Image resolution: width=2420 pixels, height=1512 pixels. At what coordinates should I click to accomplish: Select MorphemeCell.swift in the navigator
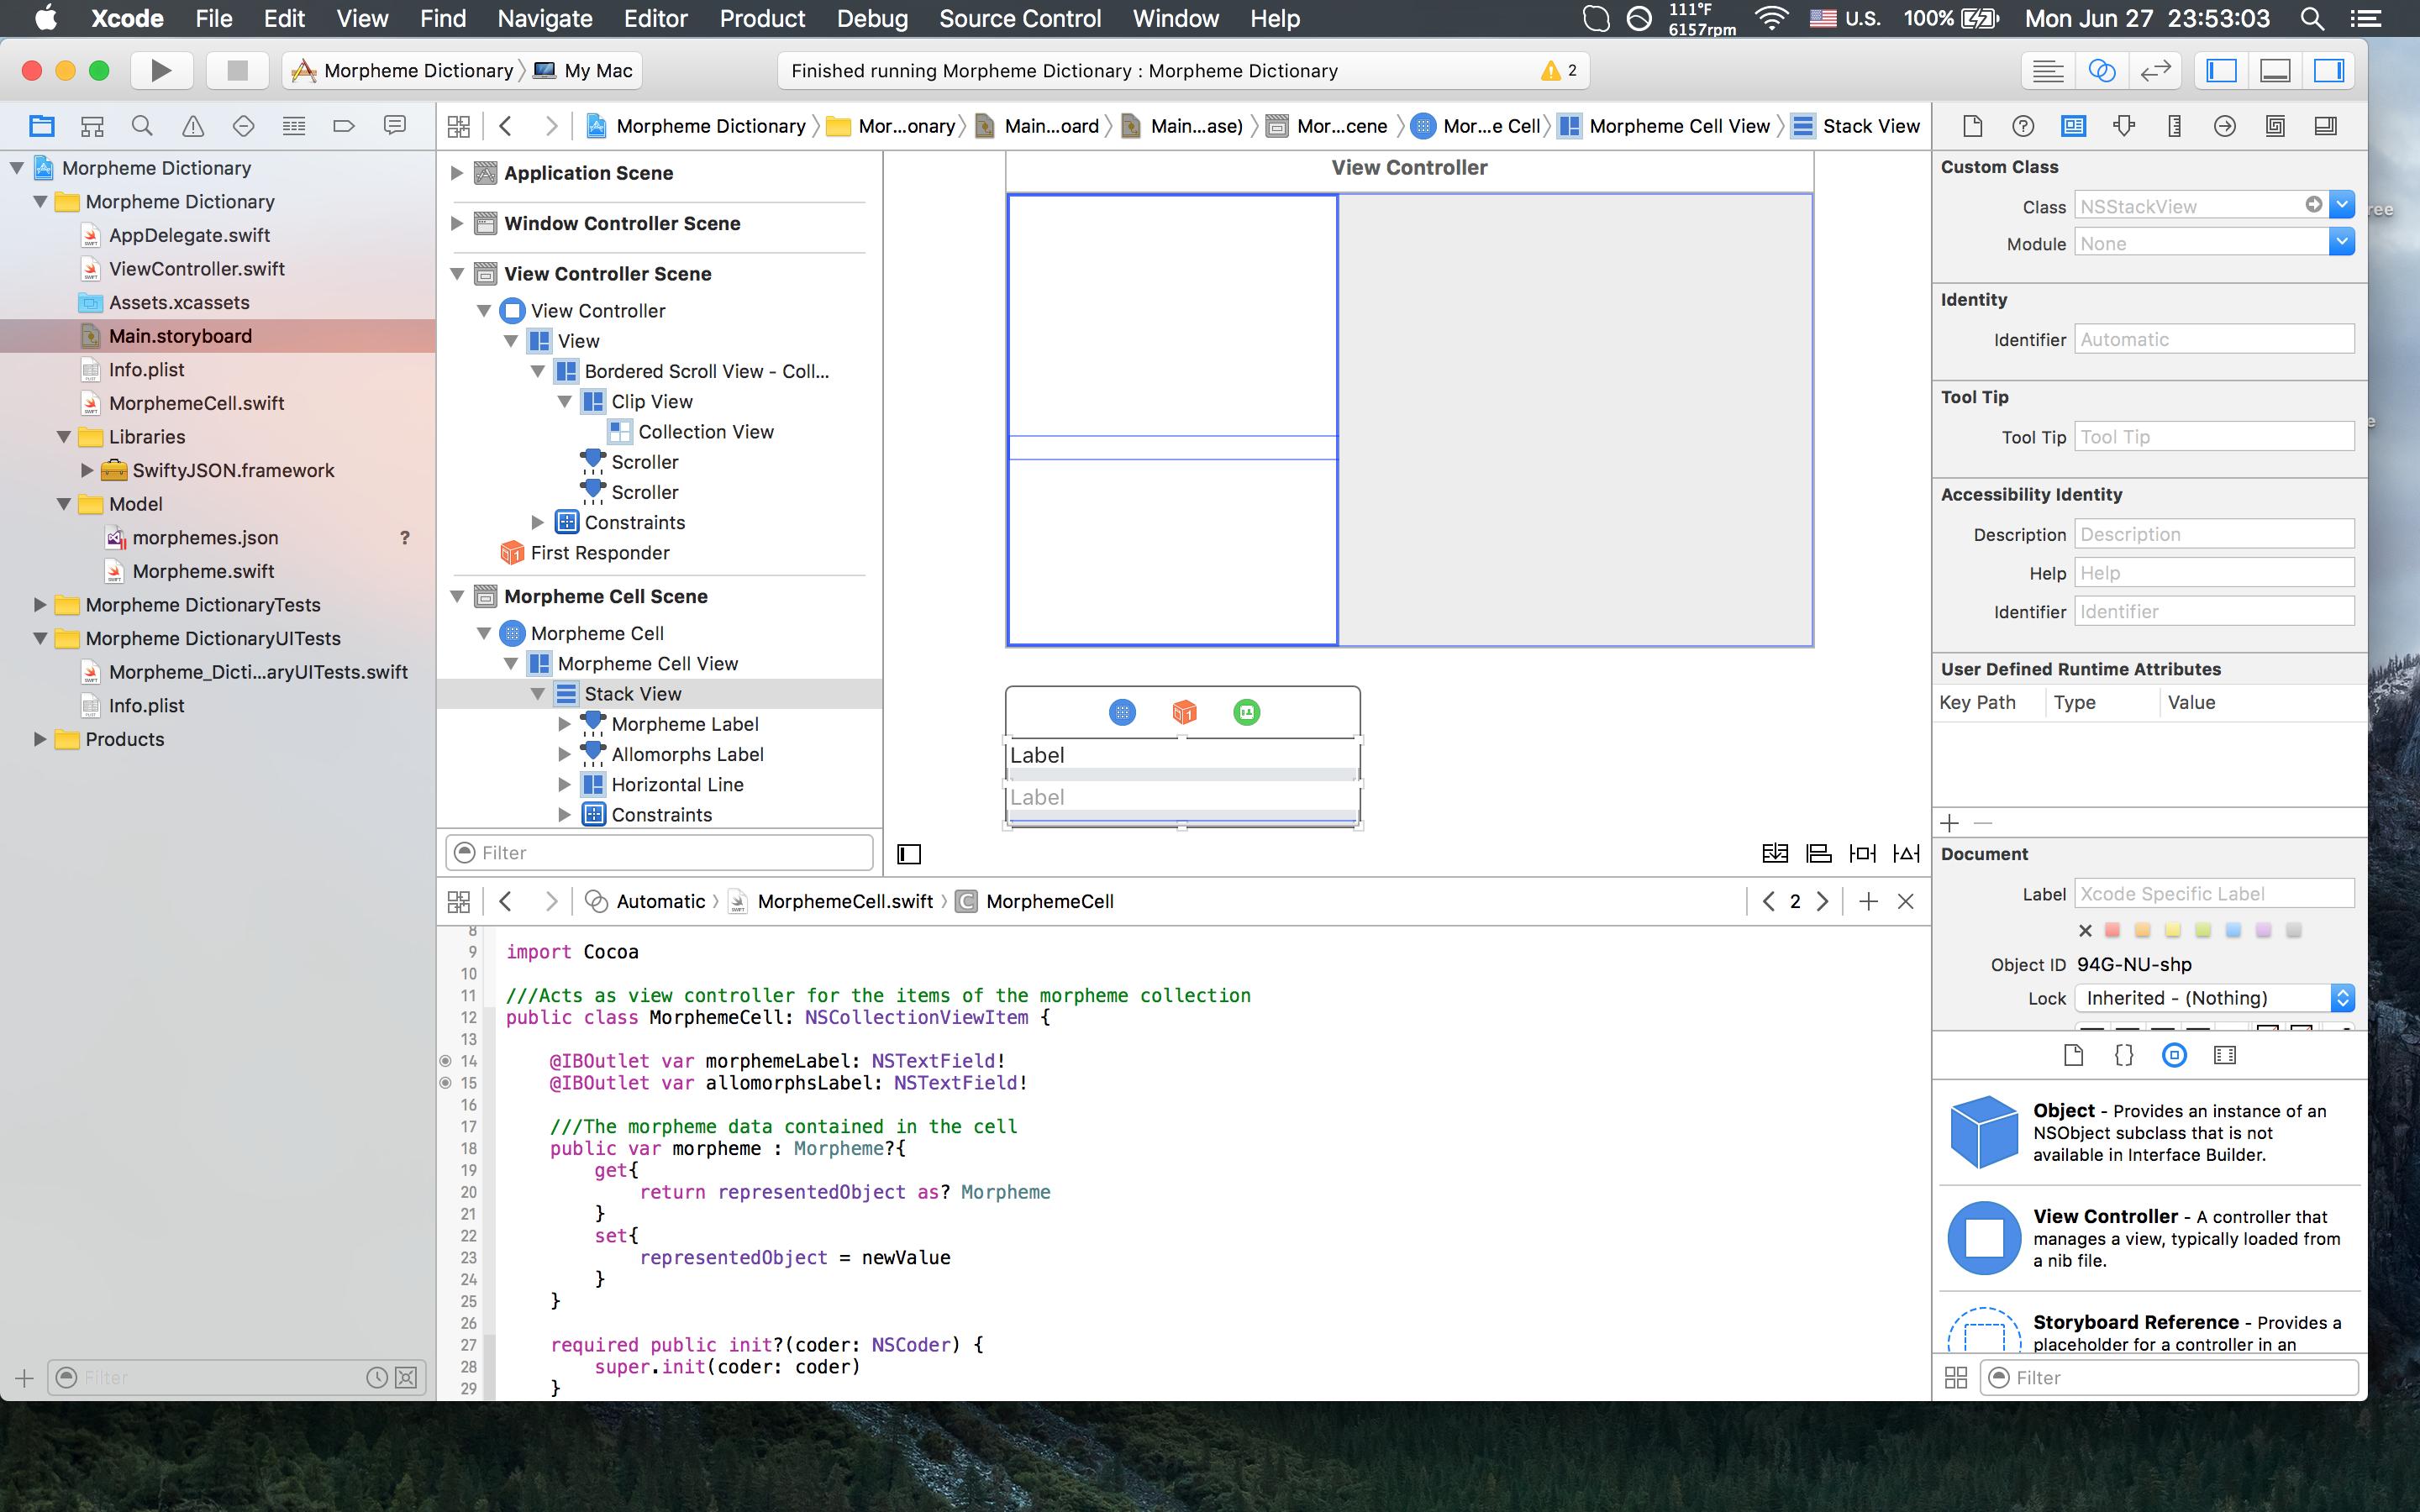[x=196, y=403]
